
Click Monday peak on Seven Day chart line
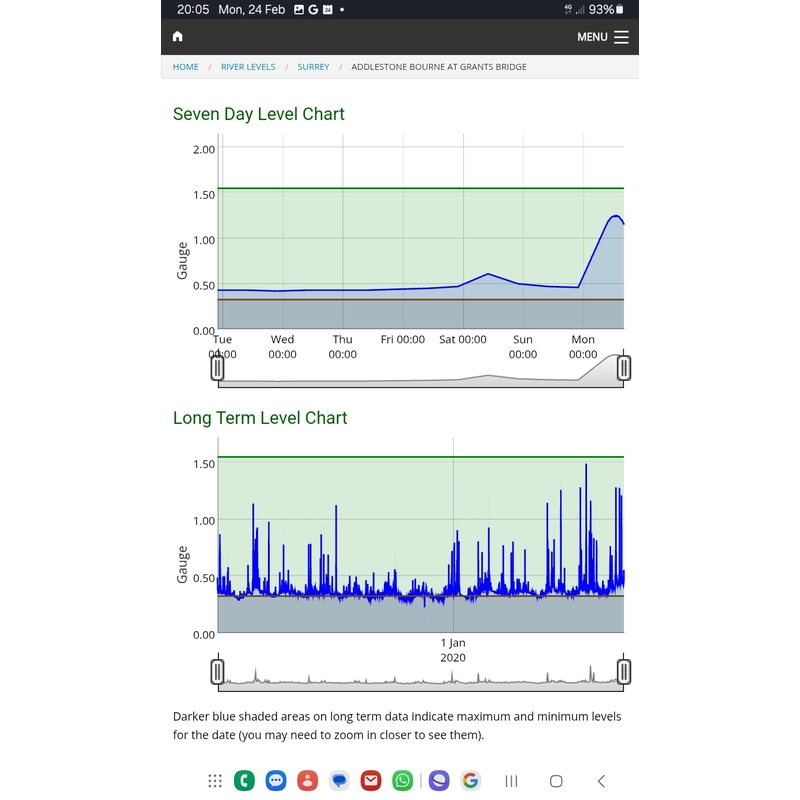click(615, 216)
